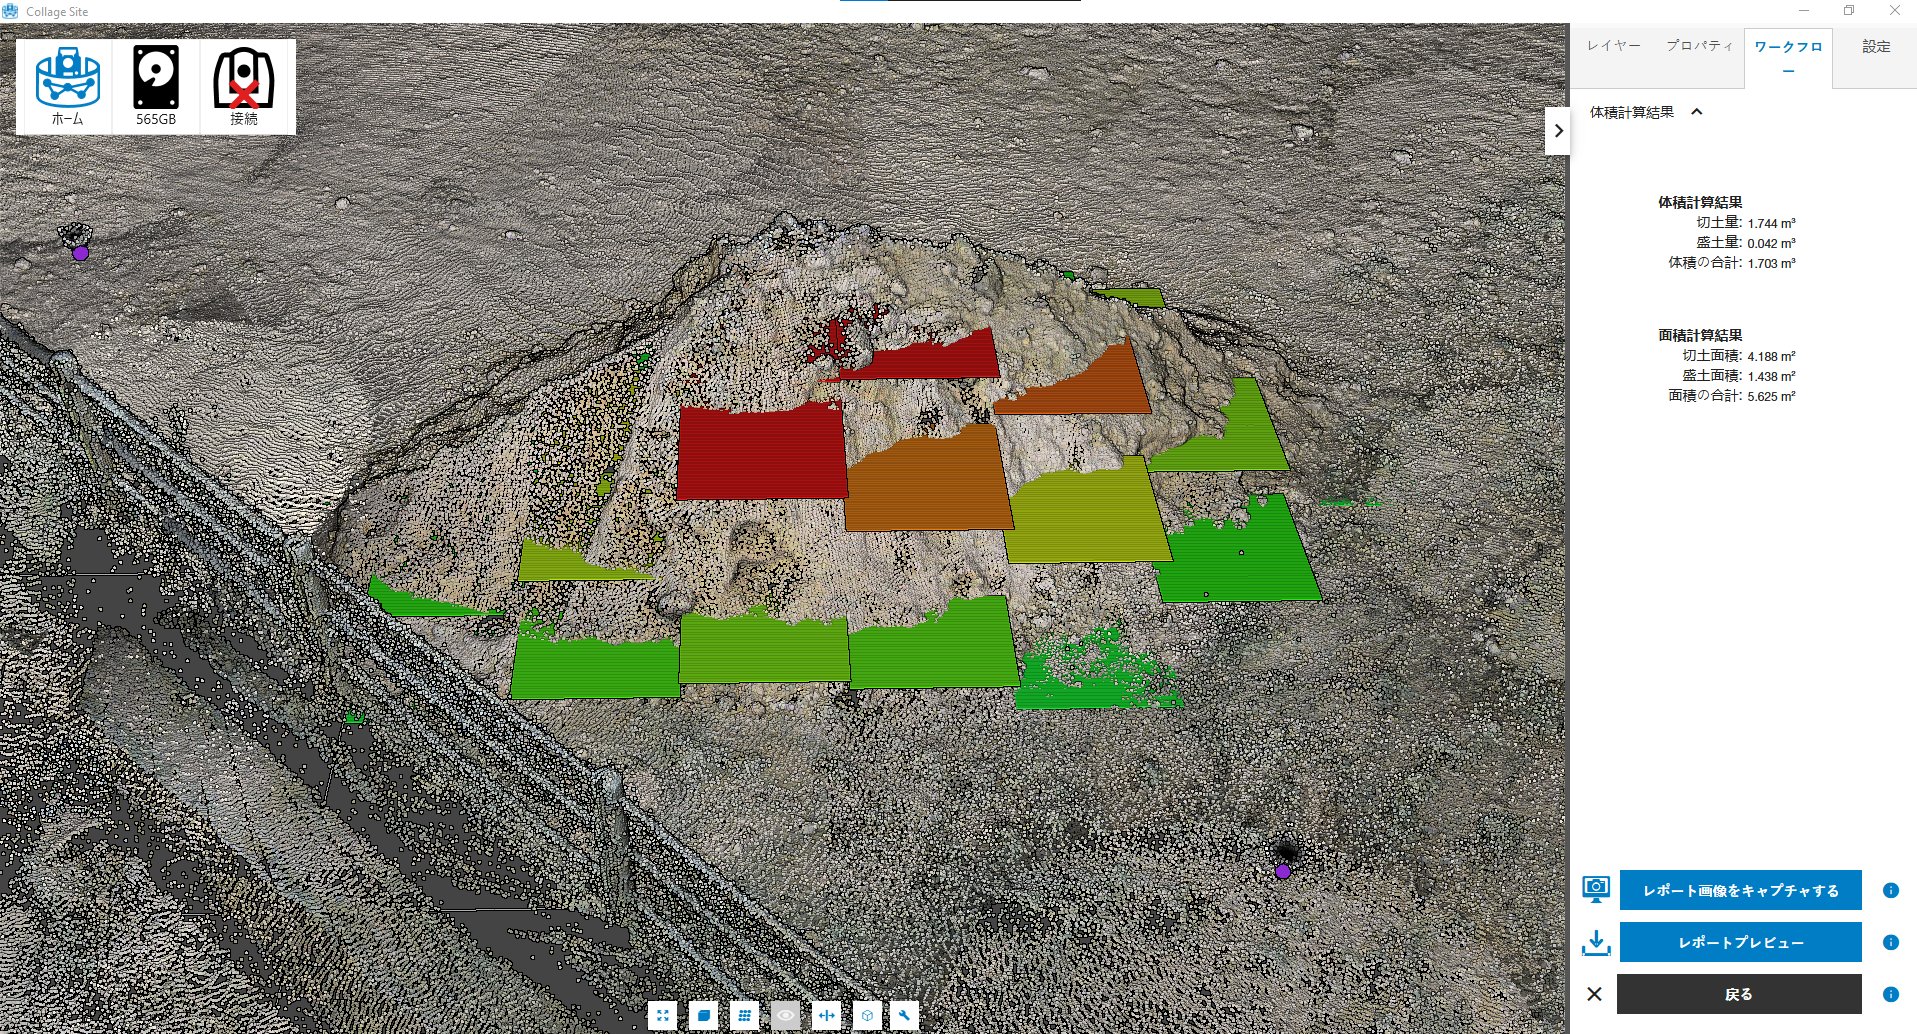
Task: Click the ホーム home icon
Action: (x=67, y=86)
